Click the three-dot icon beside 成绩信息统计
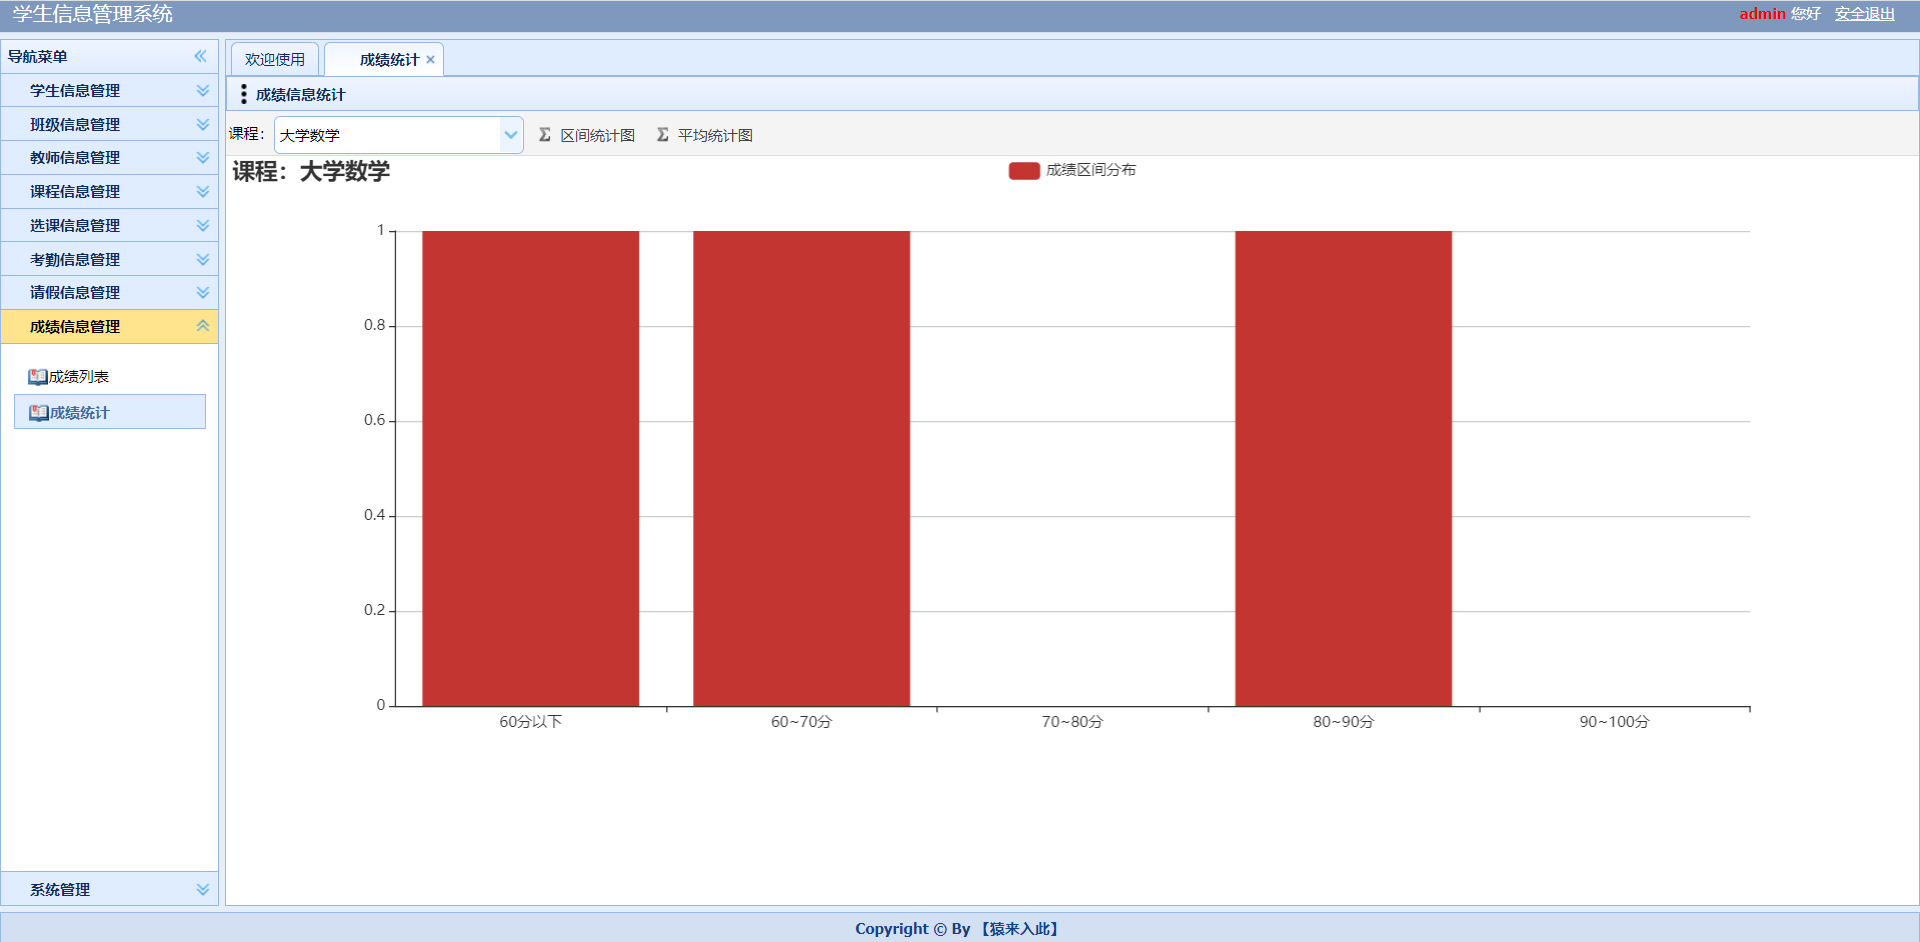This screenshot has width=1920, height=942. pyautogui.click(x=244, y=94)
